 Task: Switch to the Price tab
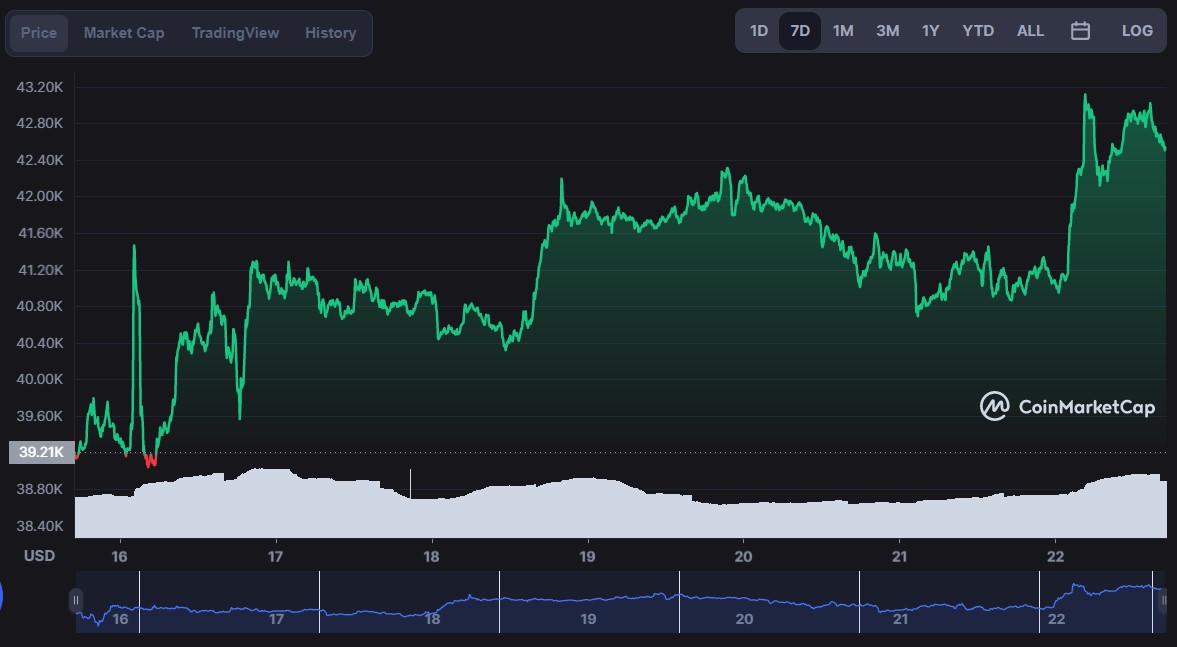(x=38, y=33)
